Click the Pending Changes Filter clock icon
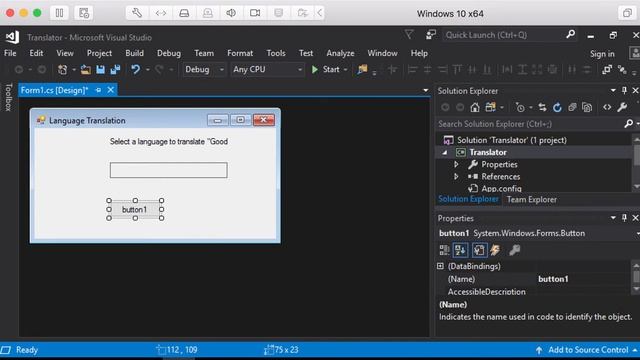This screenshot has height=360, width=640. pyautogui.click(x=520, y=107)
